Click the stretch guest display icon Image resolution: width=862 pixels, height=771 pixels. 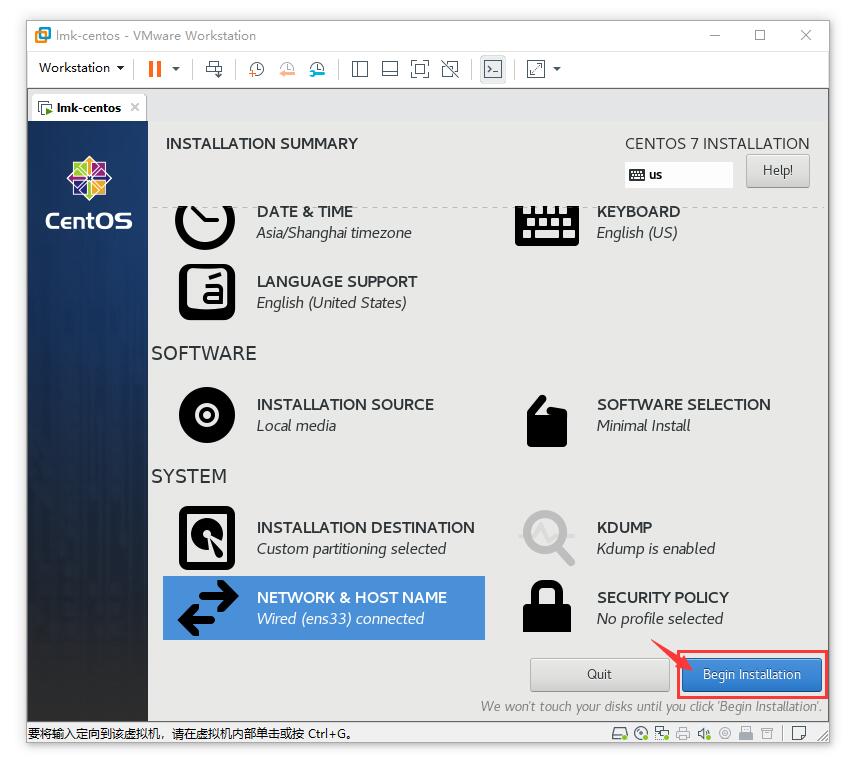tap(535, 69)
